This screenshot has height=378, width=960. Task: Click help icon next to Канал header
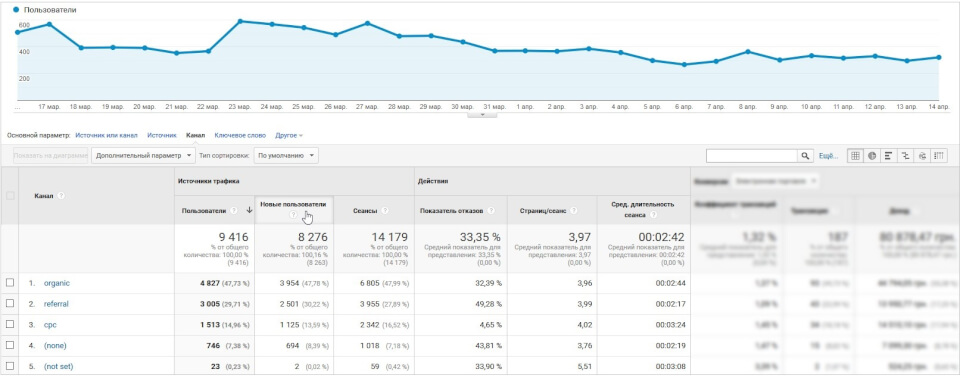point(61,196)
